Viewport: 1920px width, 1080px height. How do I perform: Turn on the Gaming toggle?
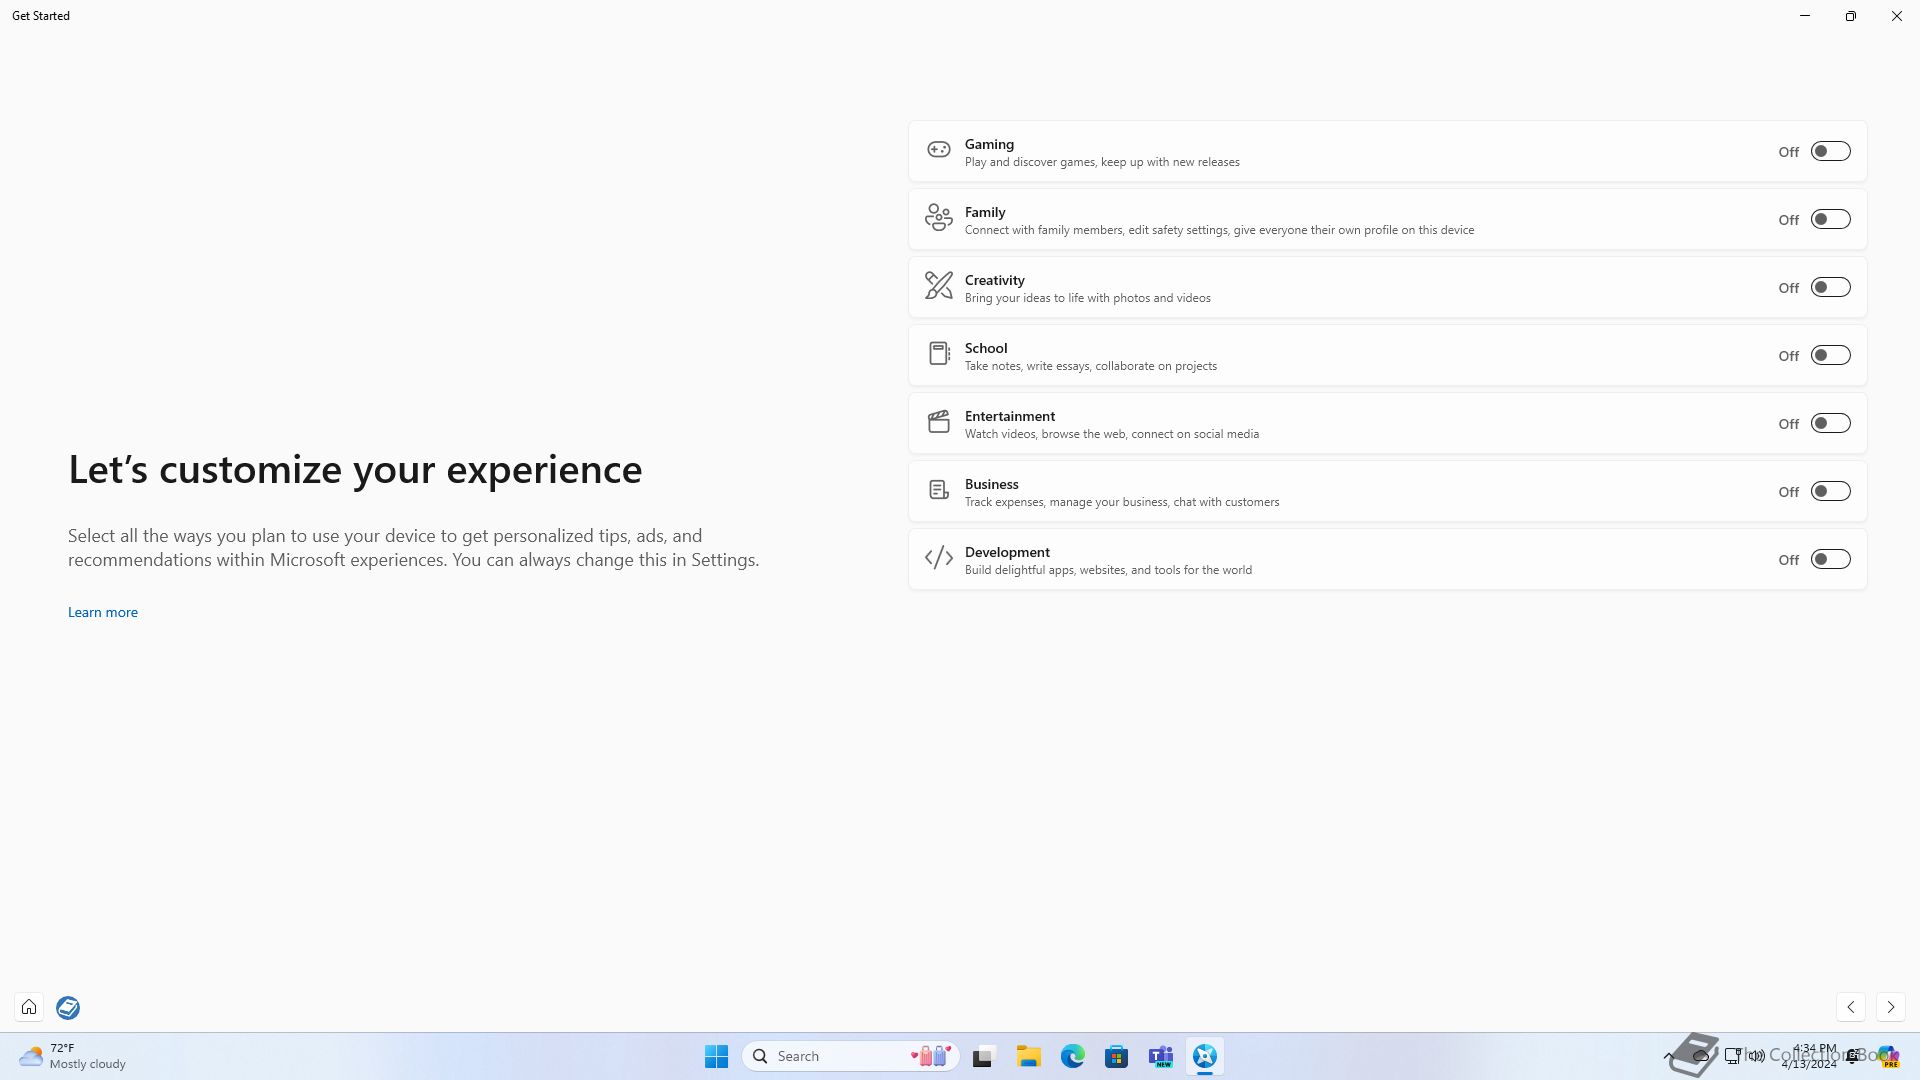pos(1830,151)
